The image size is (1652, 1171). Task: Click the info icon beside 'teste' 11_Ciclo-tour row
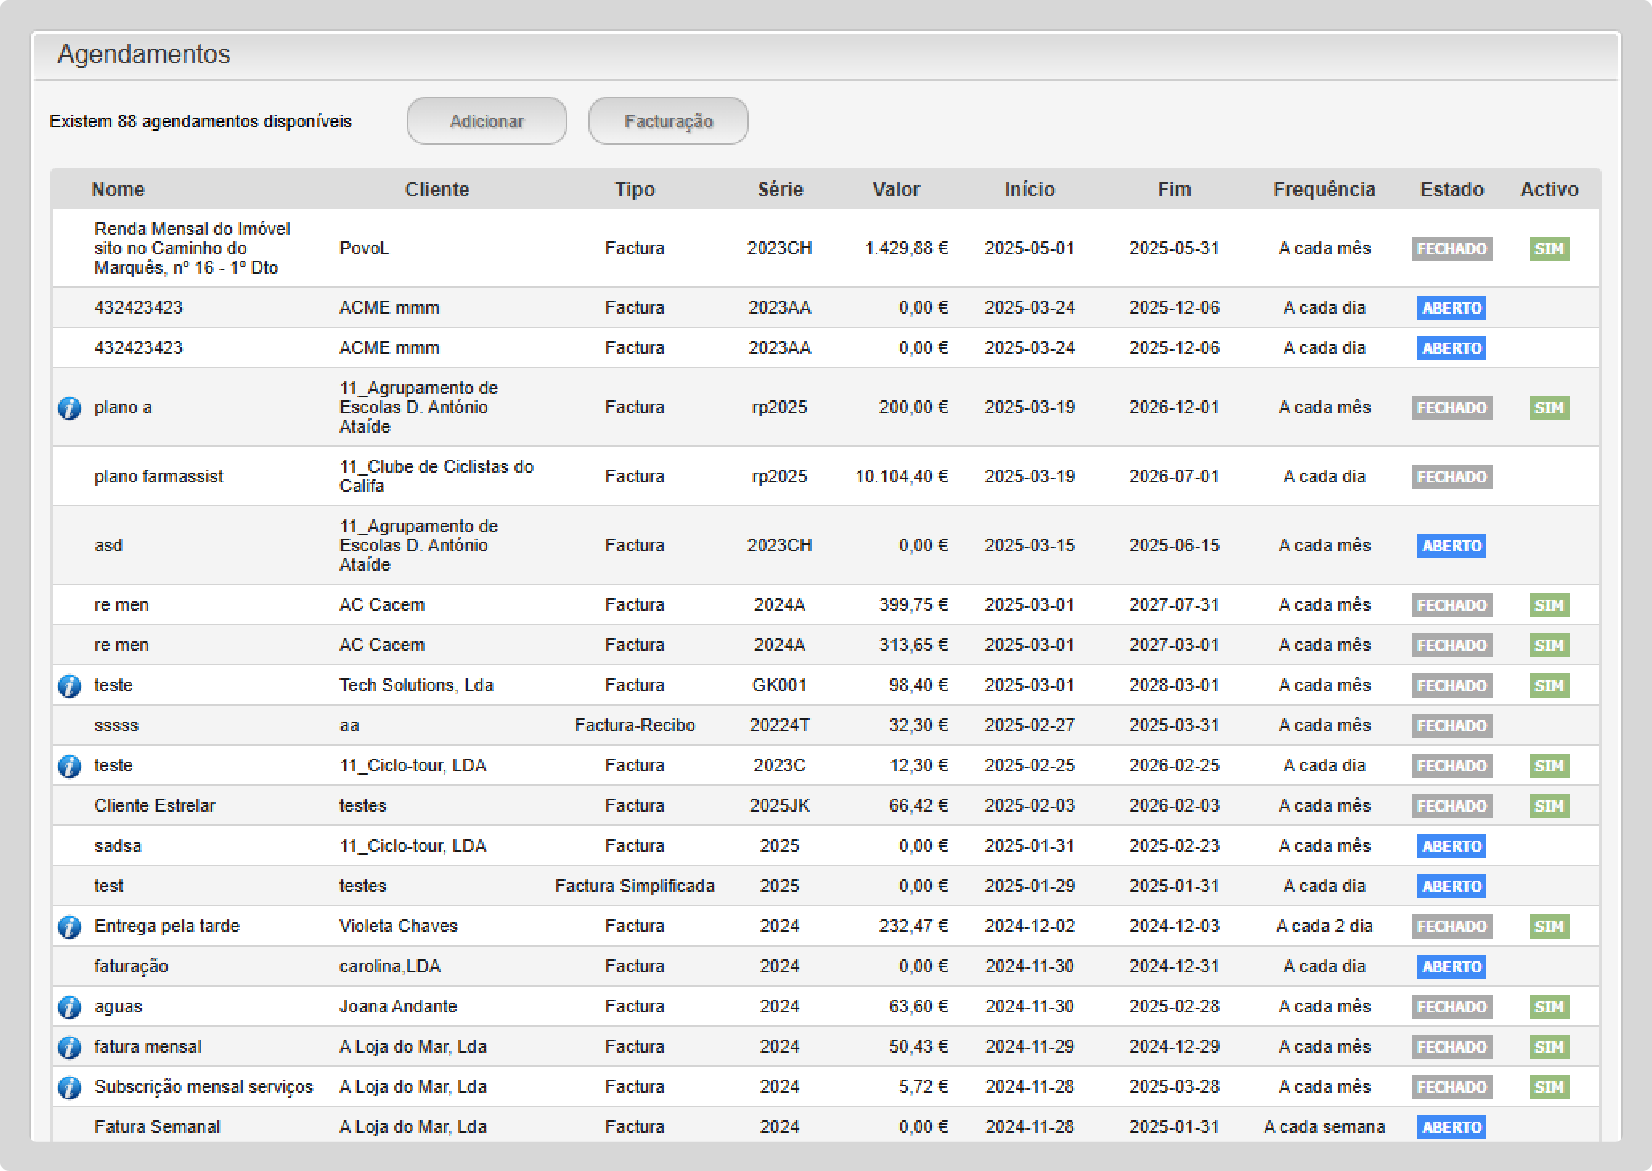click(69, 766)
